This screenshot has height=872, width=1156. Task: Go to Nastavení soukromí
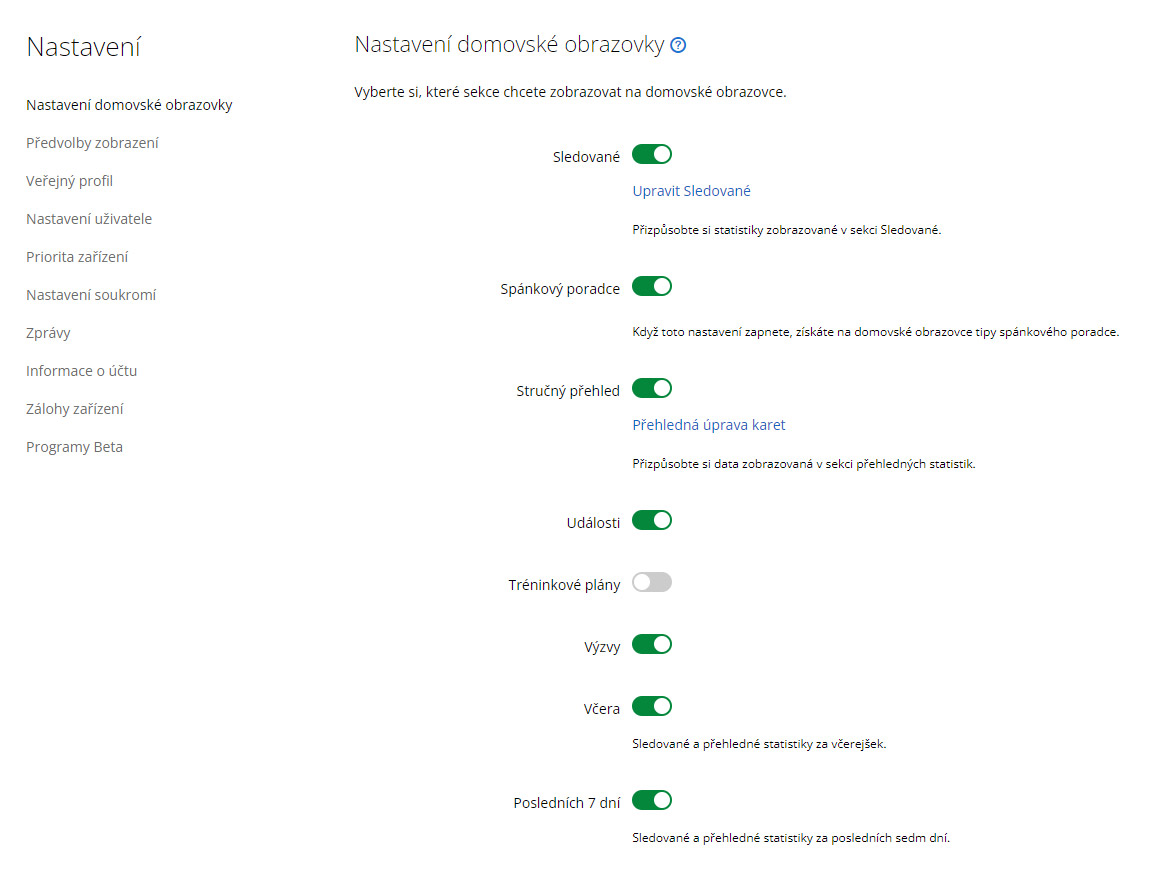pyautogui.click(x=91, y=295)
